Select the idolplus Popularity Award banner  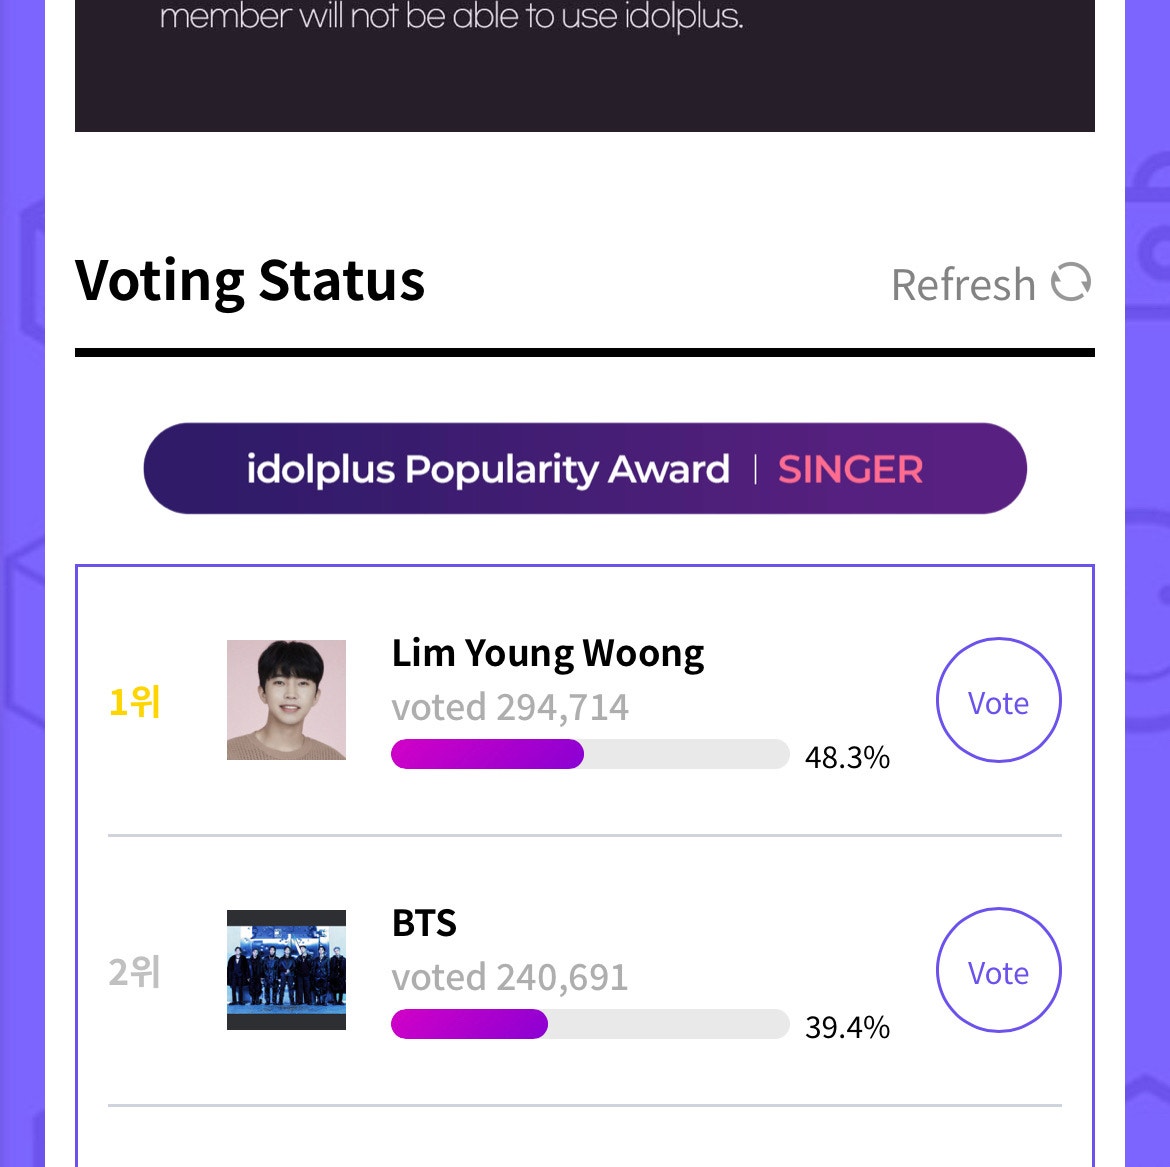[585, 468]
